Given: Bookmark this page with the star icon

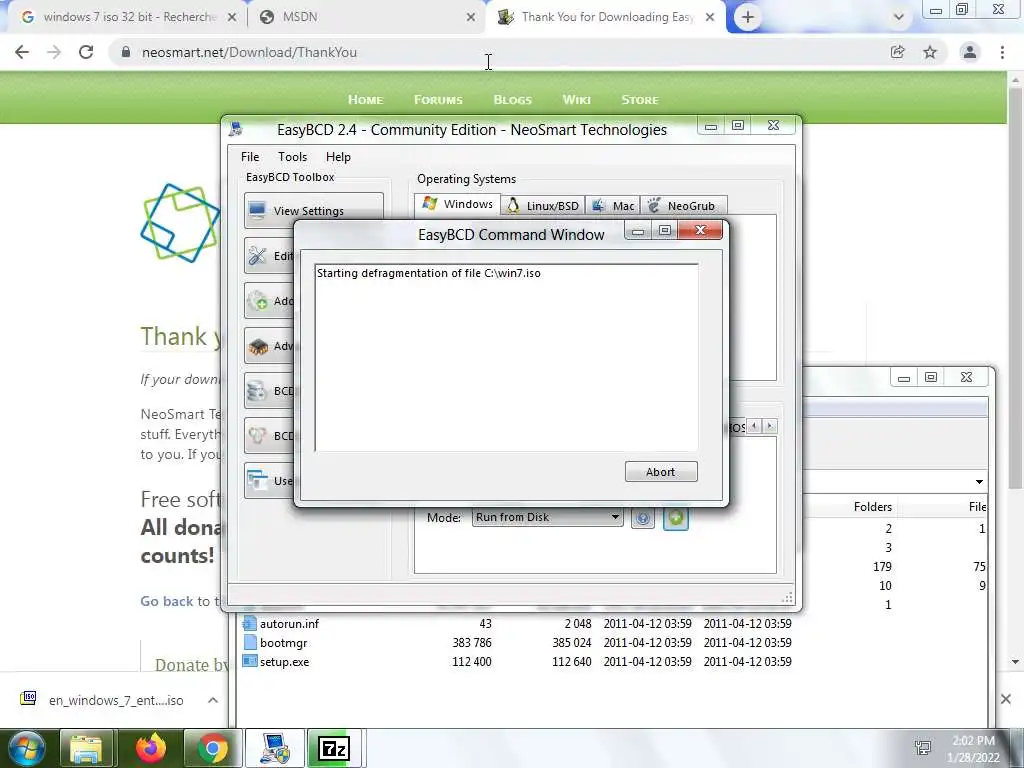Looking at the screenshot, I should 930,52.
